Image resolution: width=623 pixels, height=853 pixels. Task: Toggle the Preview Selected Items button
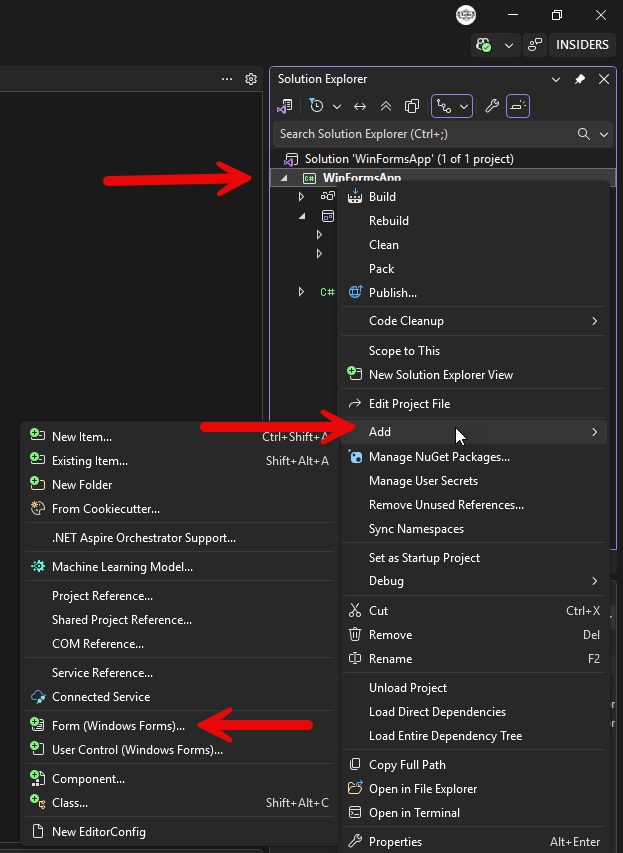pyautogui.click(x=518, y=106)
